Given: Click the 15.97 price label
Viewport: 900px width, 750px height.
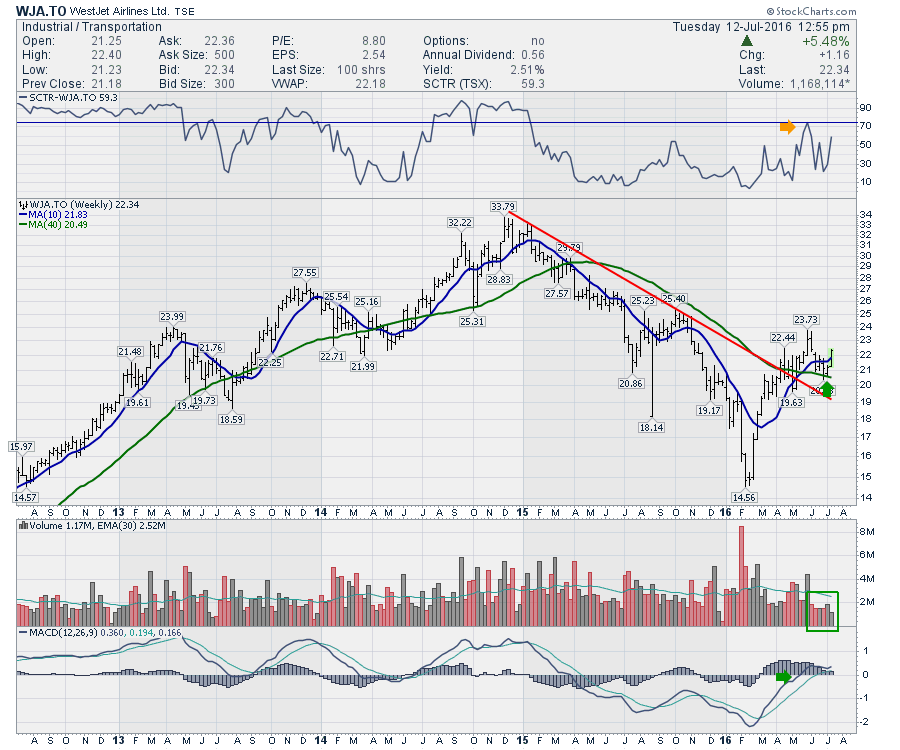Looking at the screenshot, I should pos(21,446).
